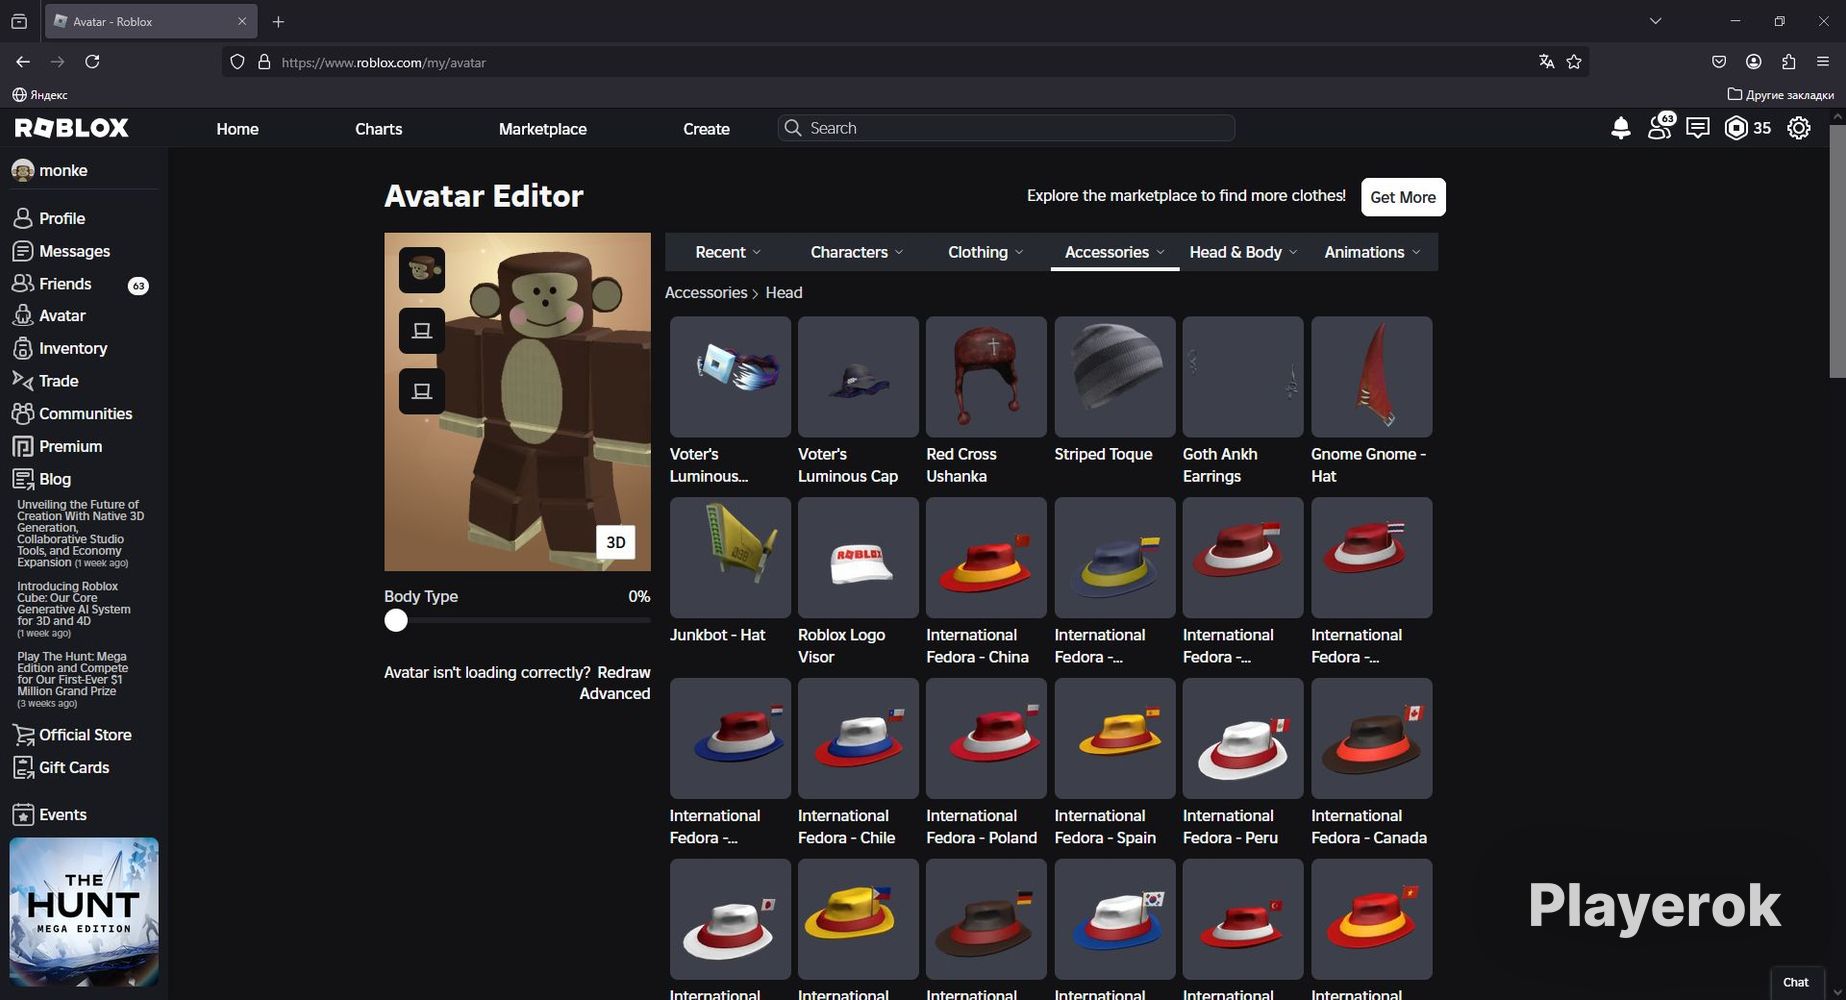1846x1000 pixels.
Task: Click the browser reload button
Action: pyautogui.click(x=92, y=62)
